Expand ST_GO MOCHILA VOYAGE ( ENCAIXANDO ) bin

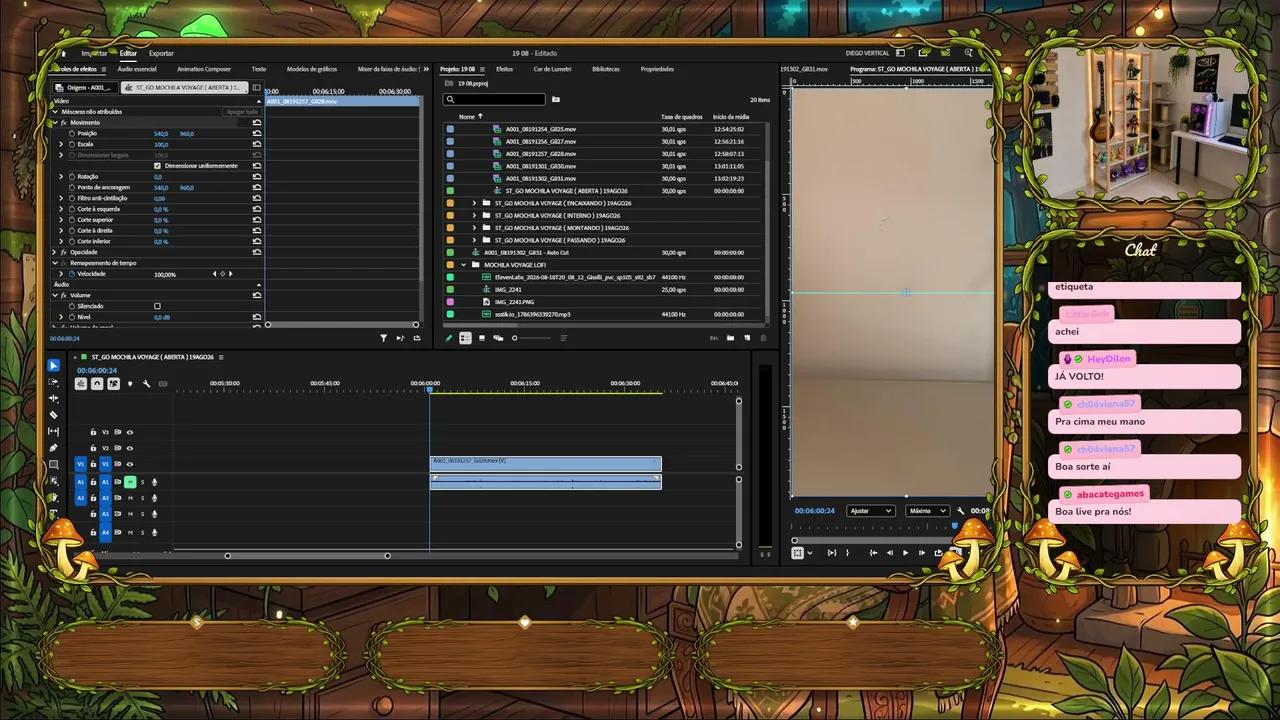click(x=474, y=203)
